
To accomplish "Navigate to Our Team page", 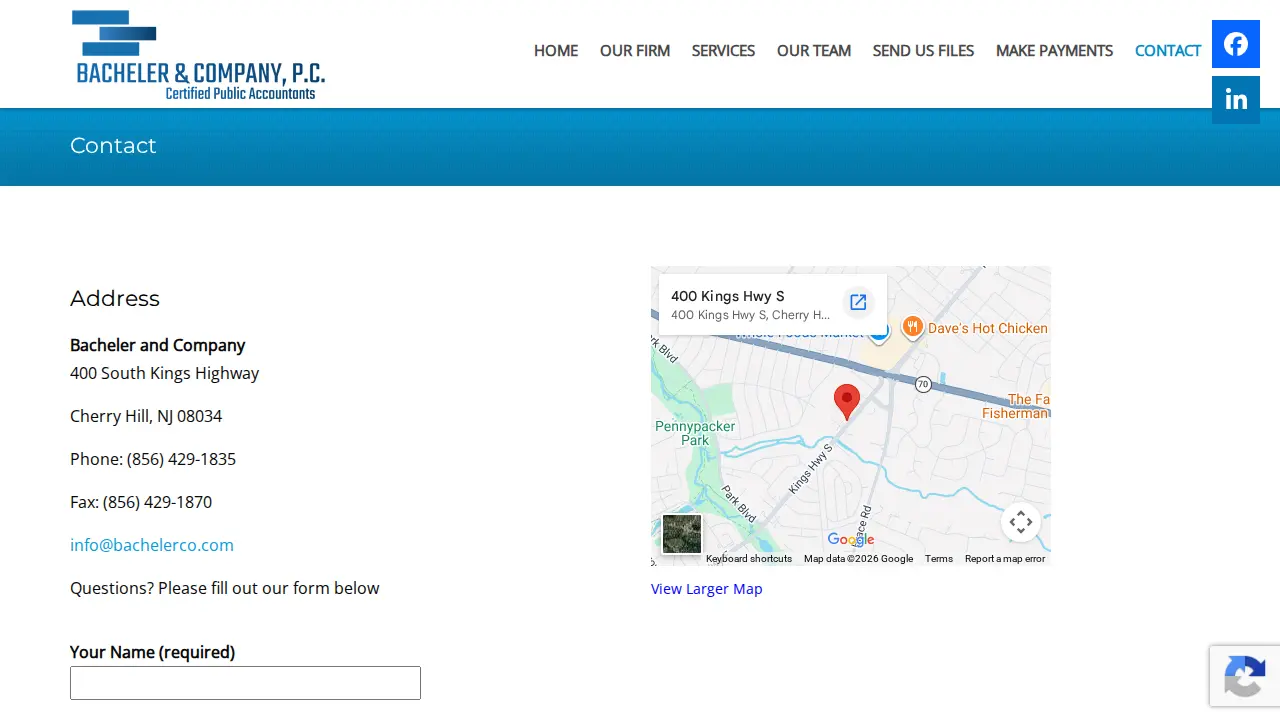I will point(814,50).
